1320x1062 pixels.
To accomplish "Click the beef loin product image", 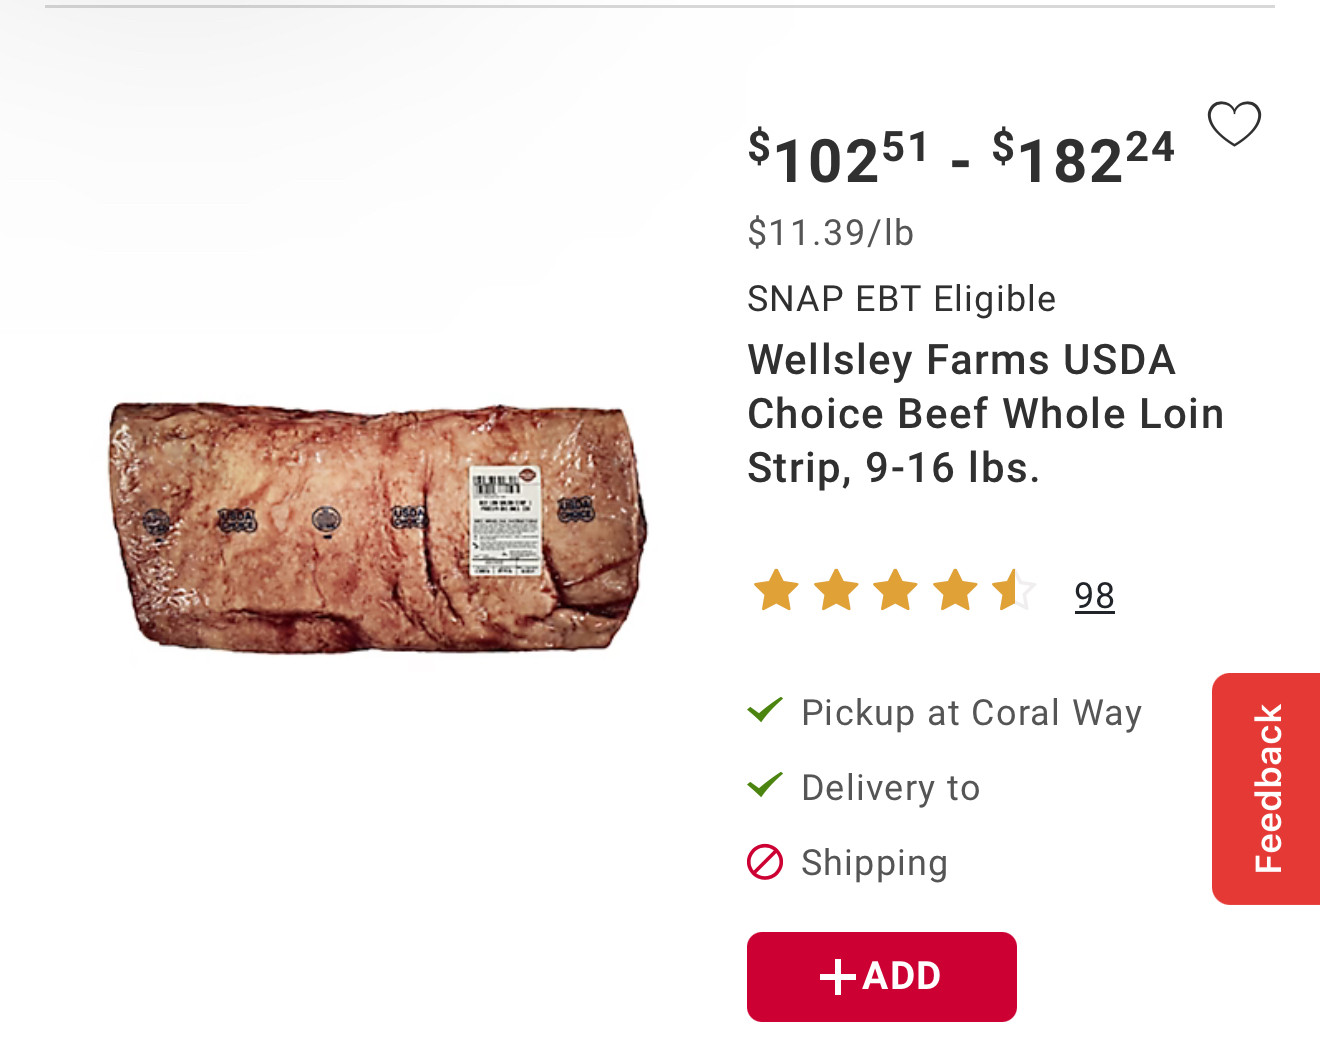I will pos(378,528).
